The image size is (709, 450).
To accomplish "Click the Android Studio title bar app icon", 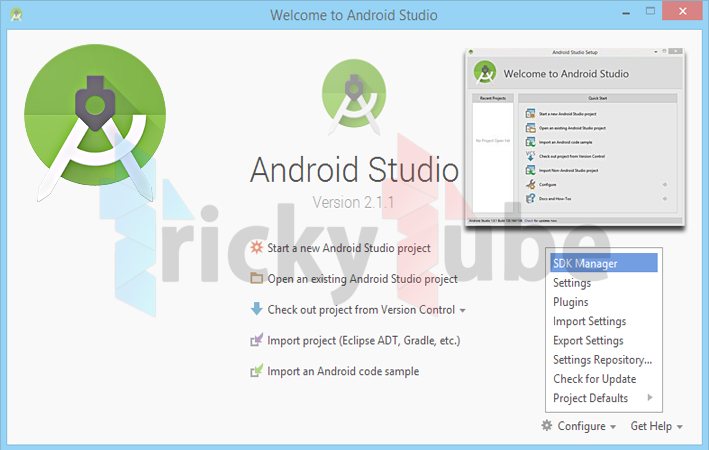I will click(17, 14).
